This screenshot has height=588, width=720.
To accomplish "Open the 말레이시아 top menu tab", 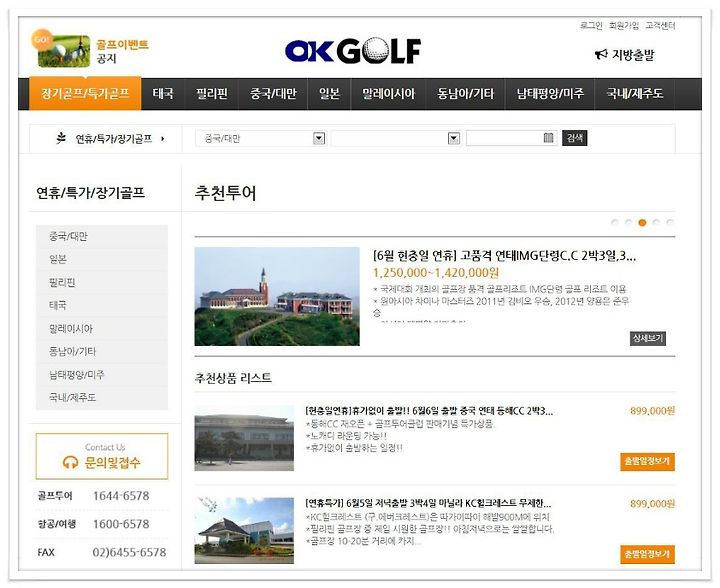I will (x=388, y=94).
